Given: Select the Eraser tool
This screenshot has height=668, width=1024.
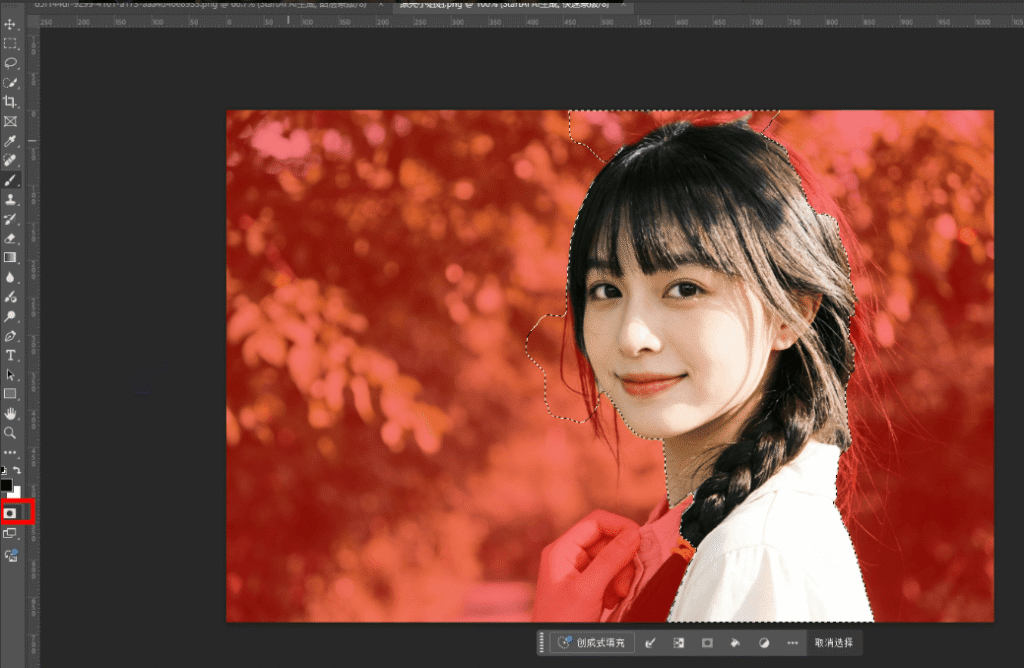Looking at the screenshot, I should click(10, 239).
